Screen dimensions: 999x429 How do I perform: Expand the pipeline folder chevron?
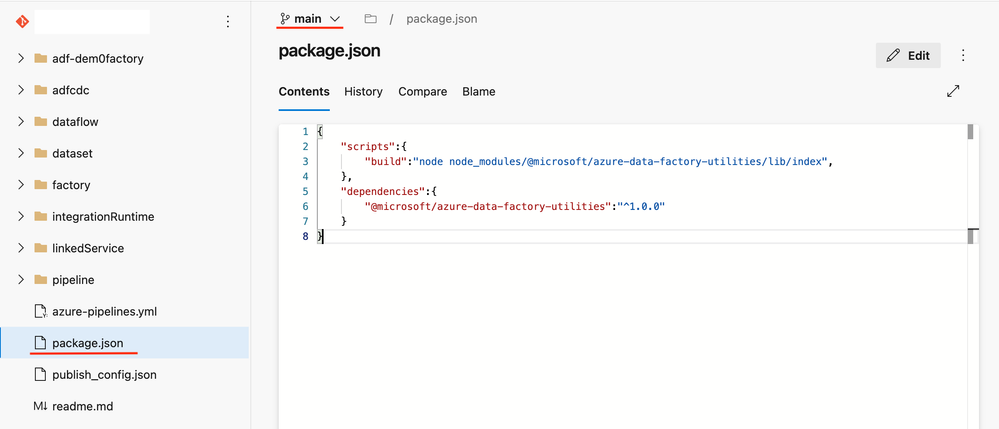point(21,279)
